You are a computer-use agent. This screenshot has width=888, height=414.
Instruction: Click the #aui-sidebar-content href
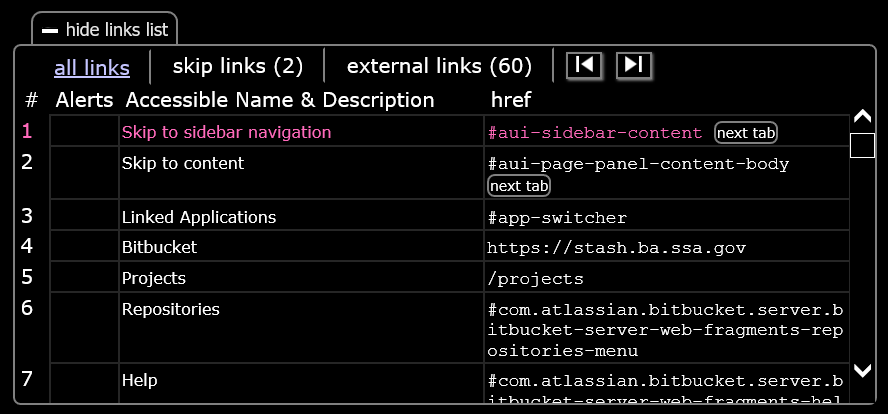coord(595,133)
